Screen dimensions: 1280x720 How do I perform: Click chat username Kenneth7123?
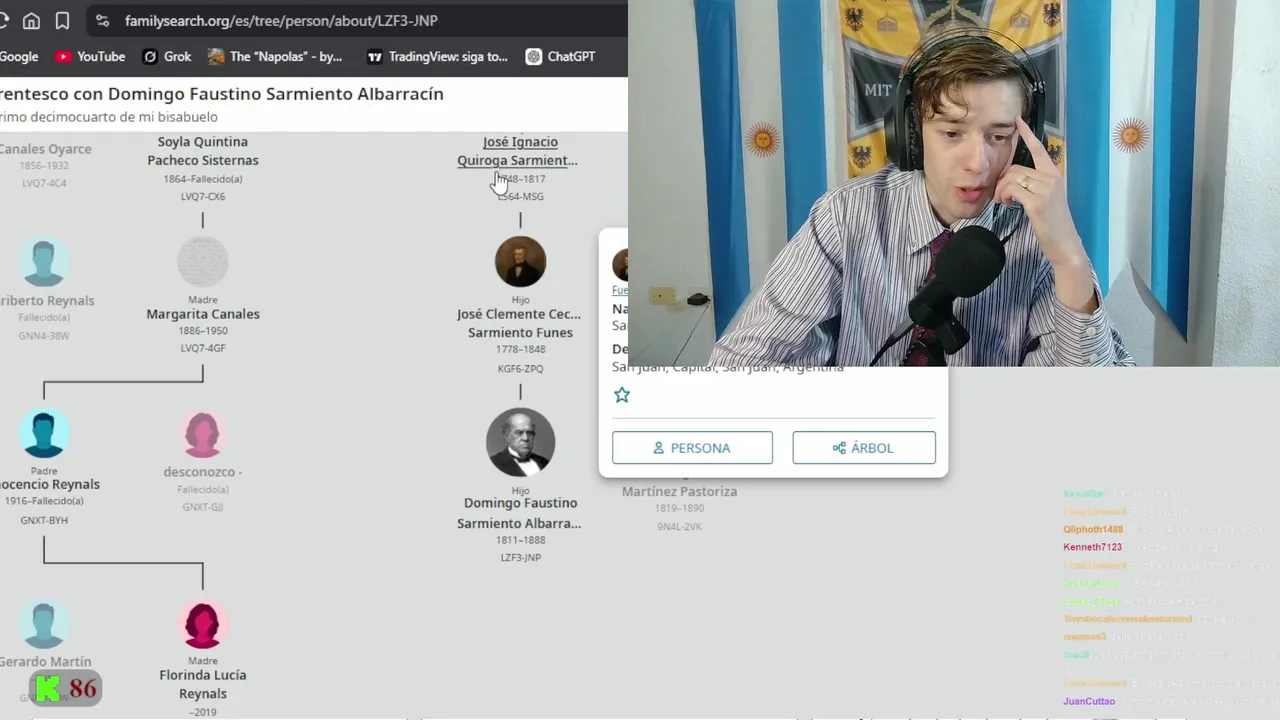click(x=1092, y=547)
